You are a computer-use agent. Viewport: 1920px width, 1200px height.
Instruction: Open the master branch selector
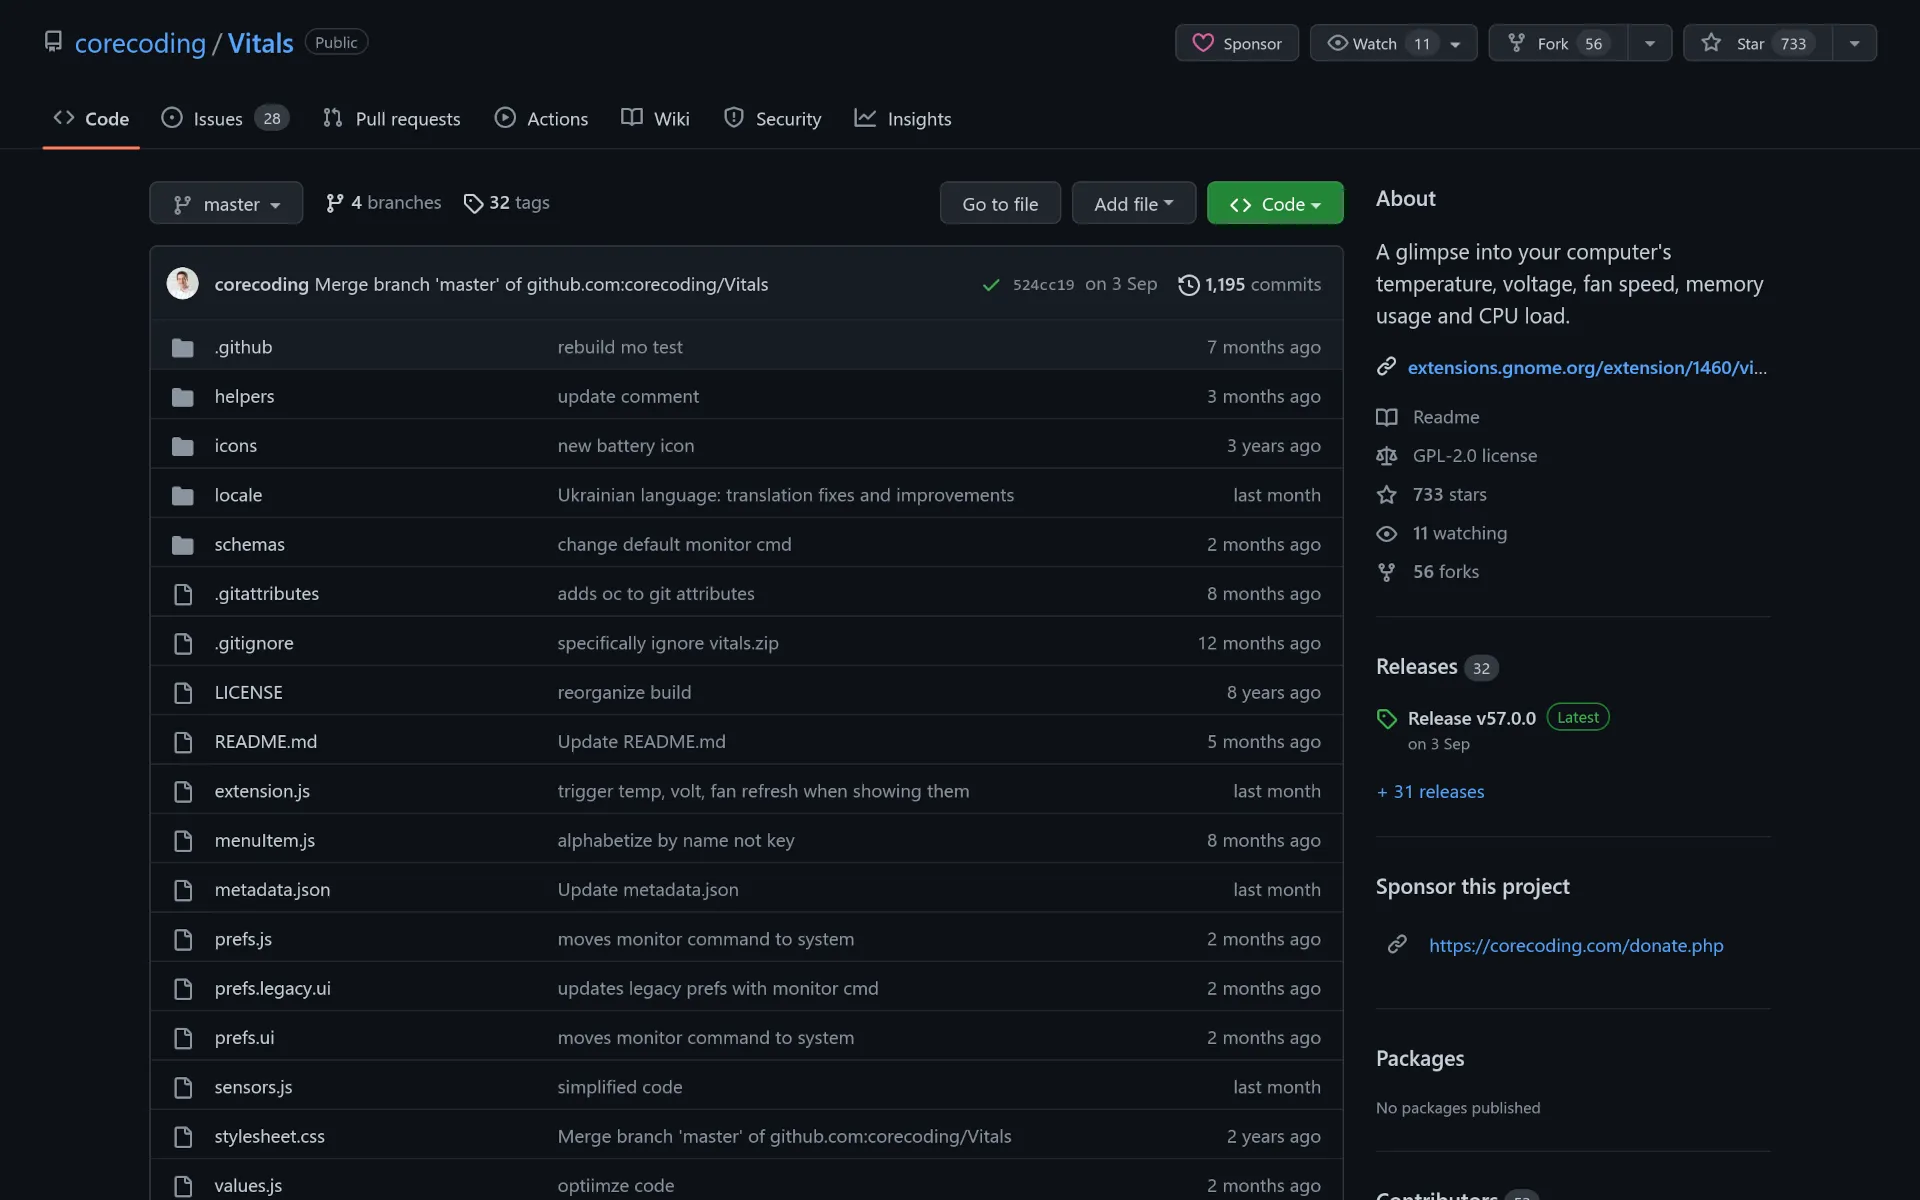click(226, 203)
